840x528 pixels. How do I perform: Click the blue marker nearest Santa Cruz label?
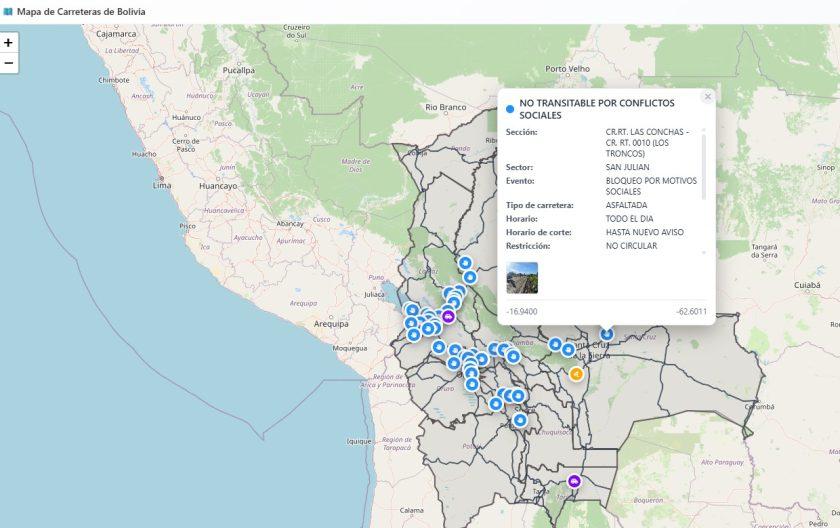pyautogui.click(x=568, y=350)
